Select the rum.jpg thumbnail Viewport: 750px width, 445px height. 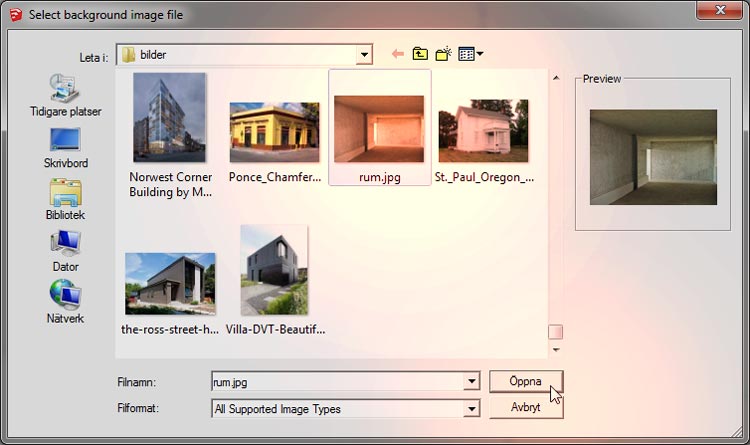(379, 129)
